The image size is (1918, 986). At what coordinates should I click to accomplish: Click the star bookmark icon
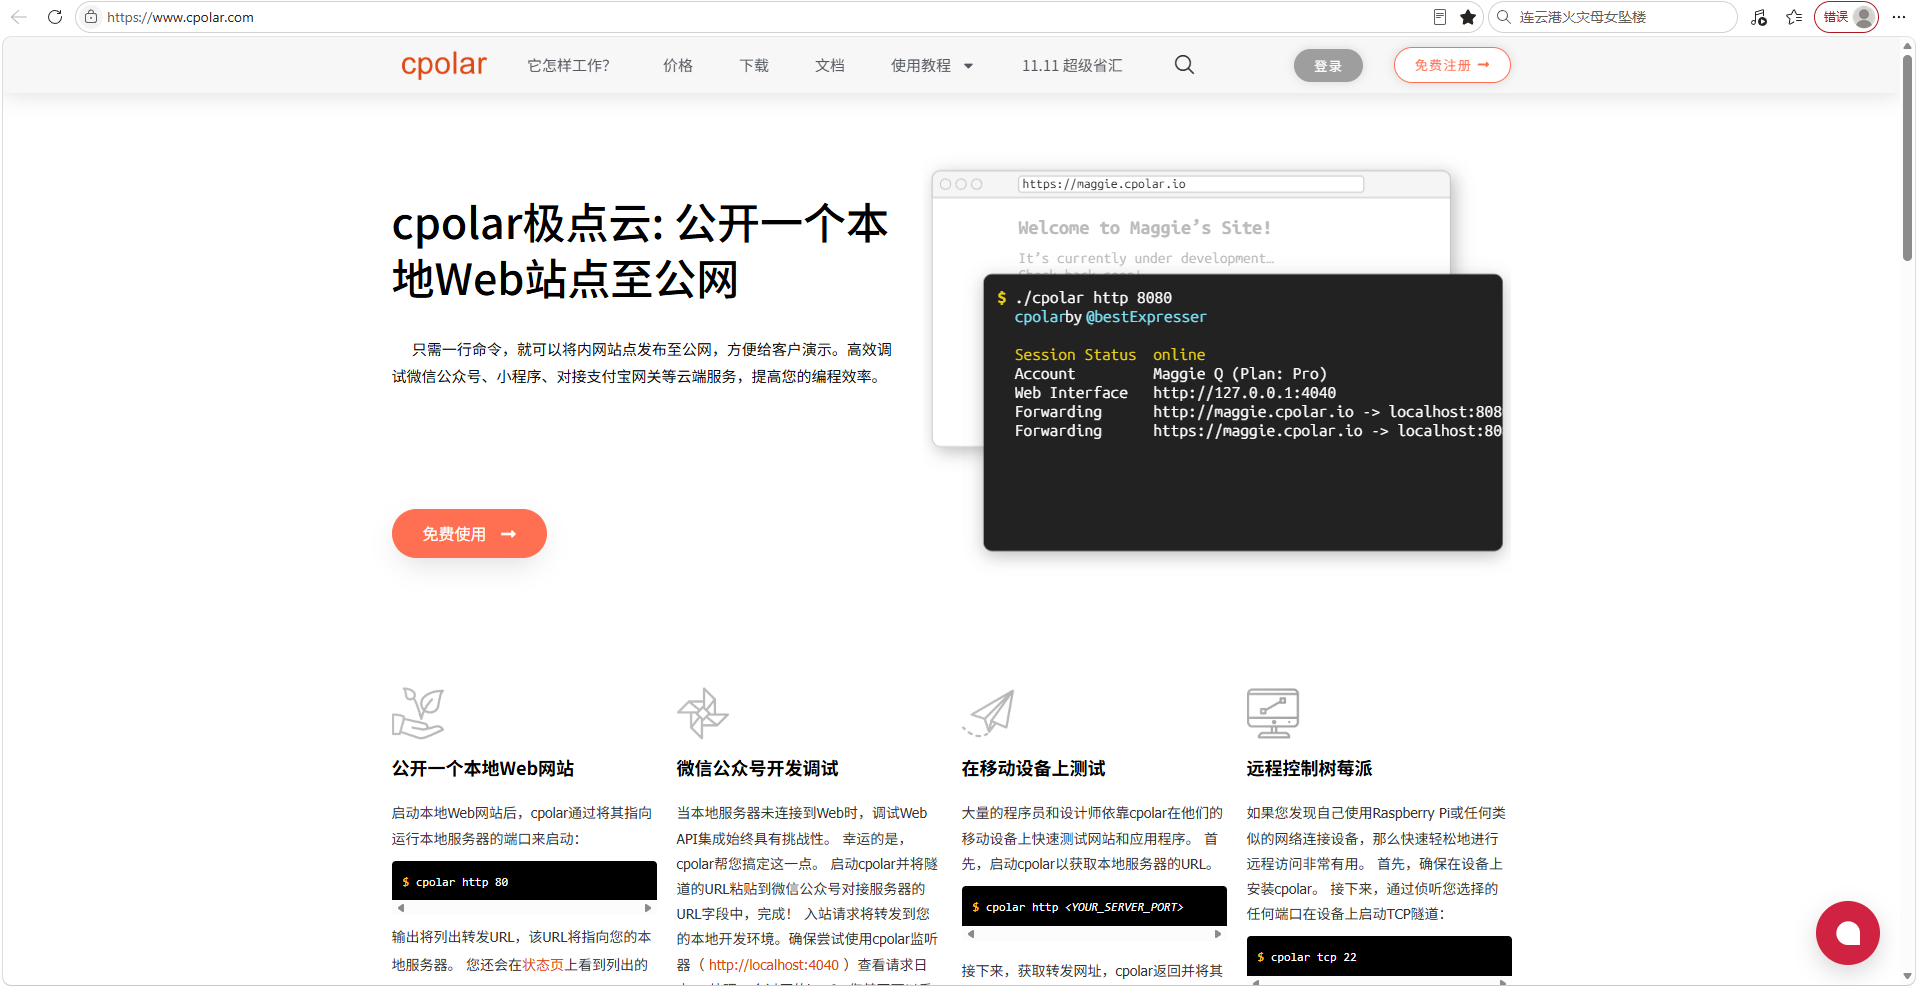tap(1468, 17)
